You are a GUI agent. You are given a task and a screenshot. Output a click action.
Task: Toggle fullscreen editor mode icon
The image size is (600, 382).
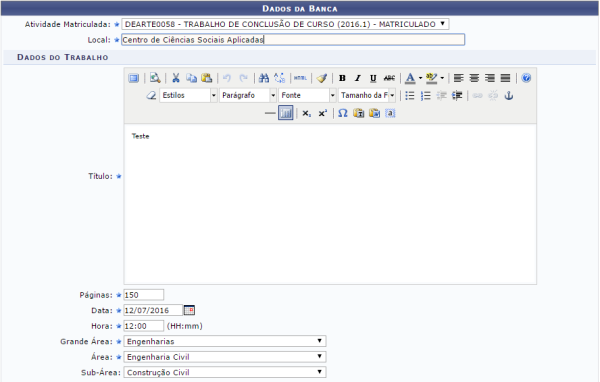coord(134,78)
